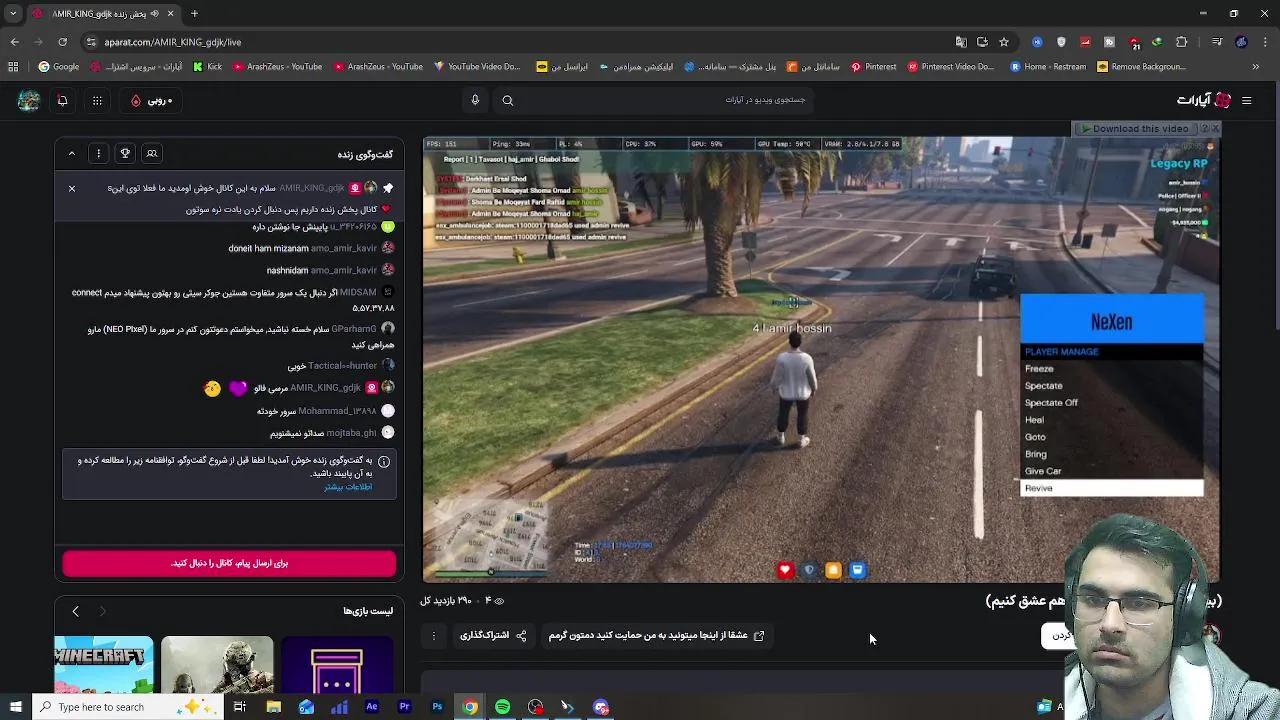Open Chrome media control icon
1280x720 pixels.
1216,42
